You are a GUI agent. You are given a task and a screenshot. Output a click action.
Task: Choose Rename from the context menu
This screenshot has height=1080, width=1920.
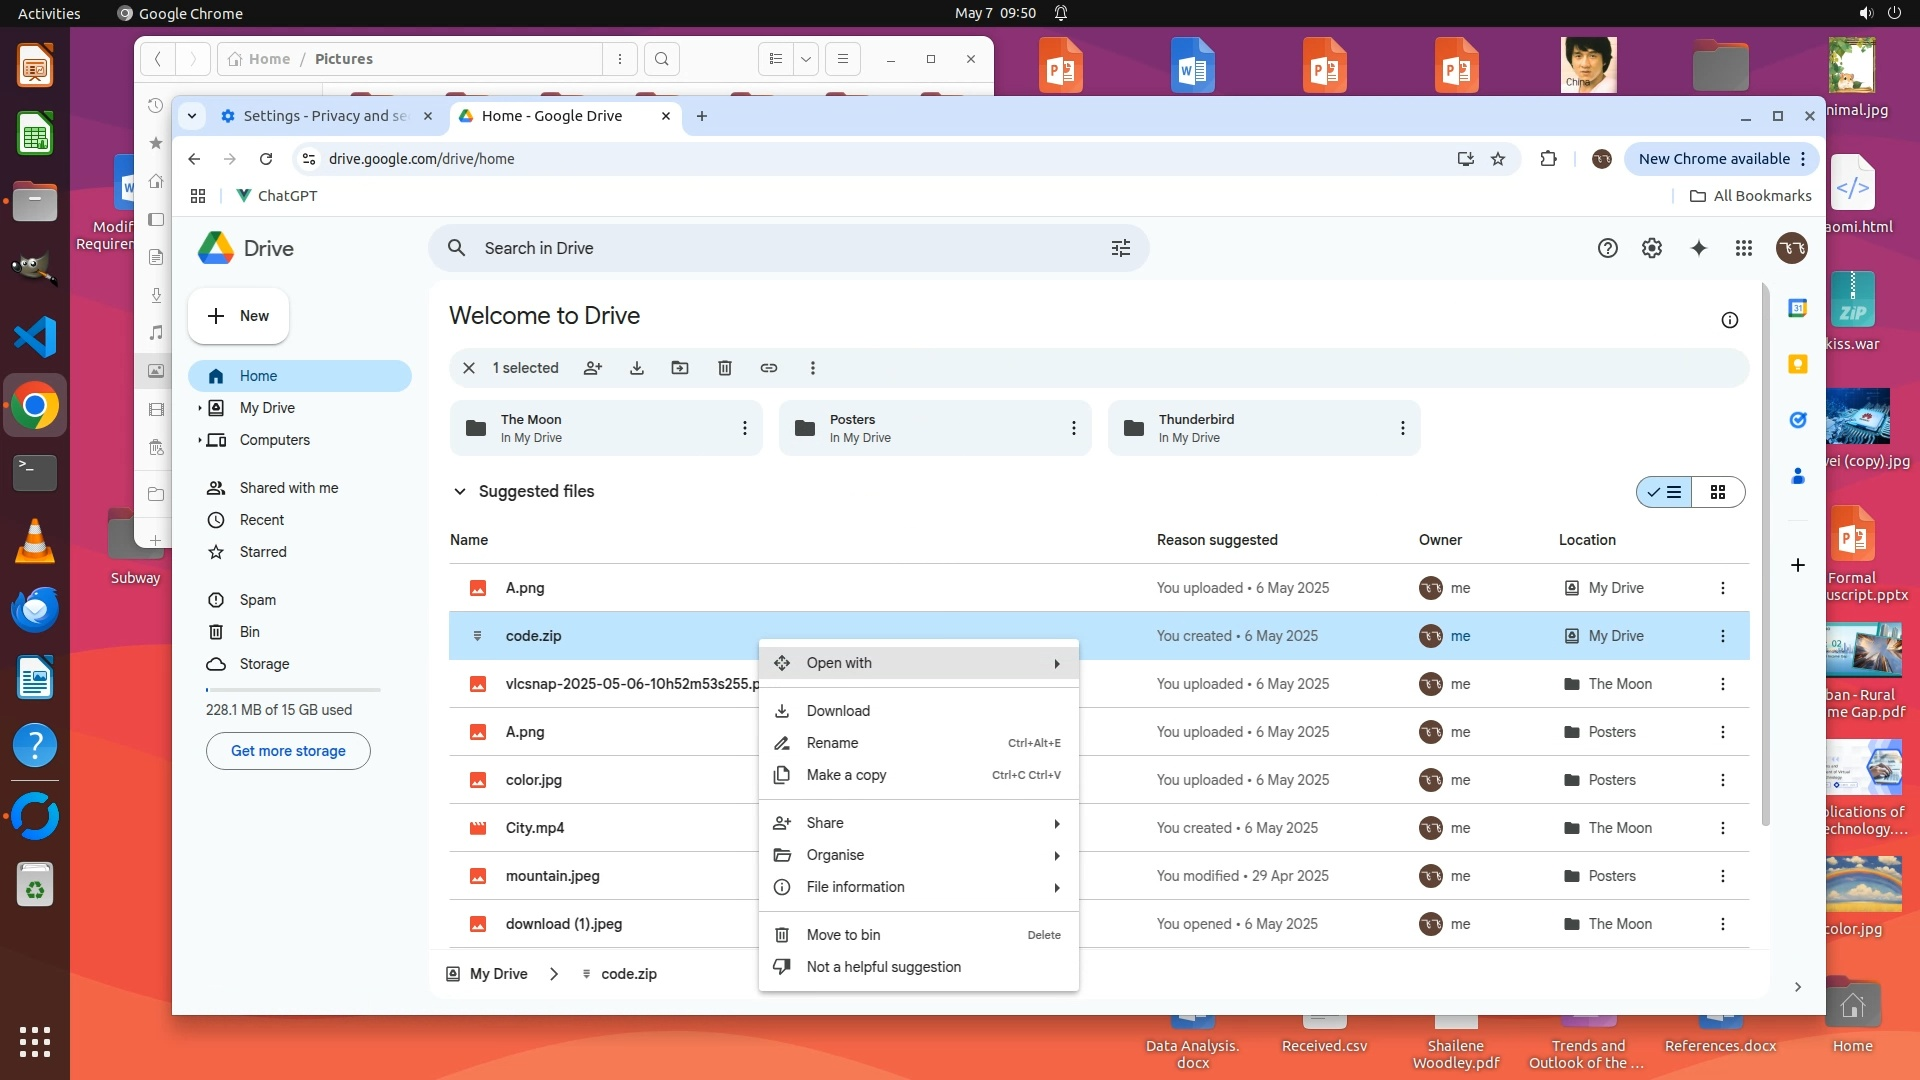(832, 743)
